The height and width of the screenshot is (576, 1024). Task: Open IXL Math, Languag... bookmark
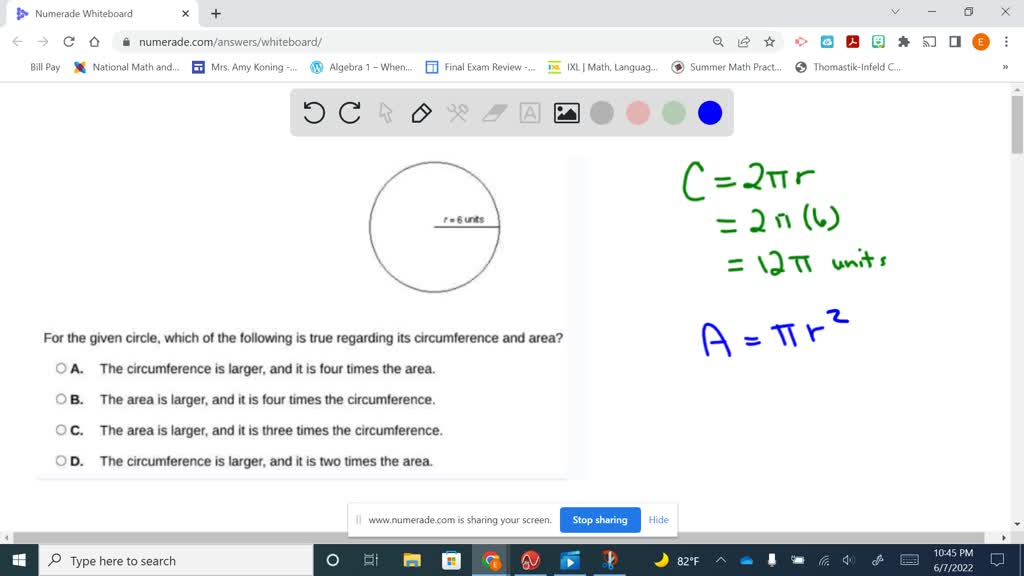pyautogui.click(x=602, y=67)
